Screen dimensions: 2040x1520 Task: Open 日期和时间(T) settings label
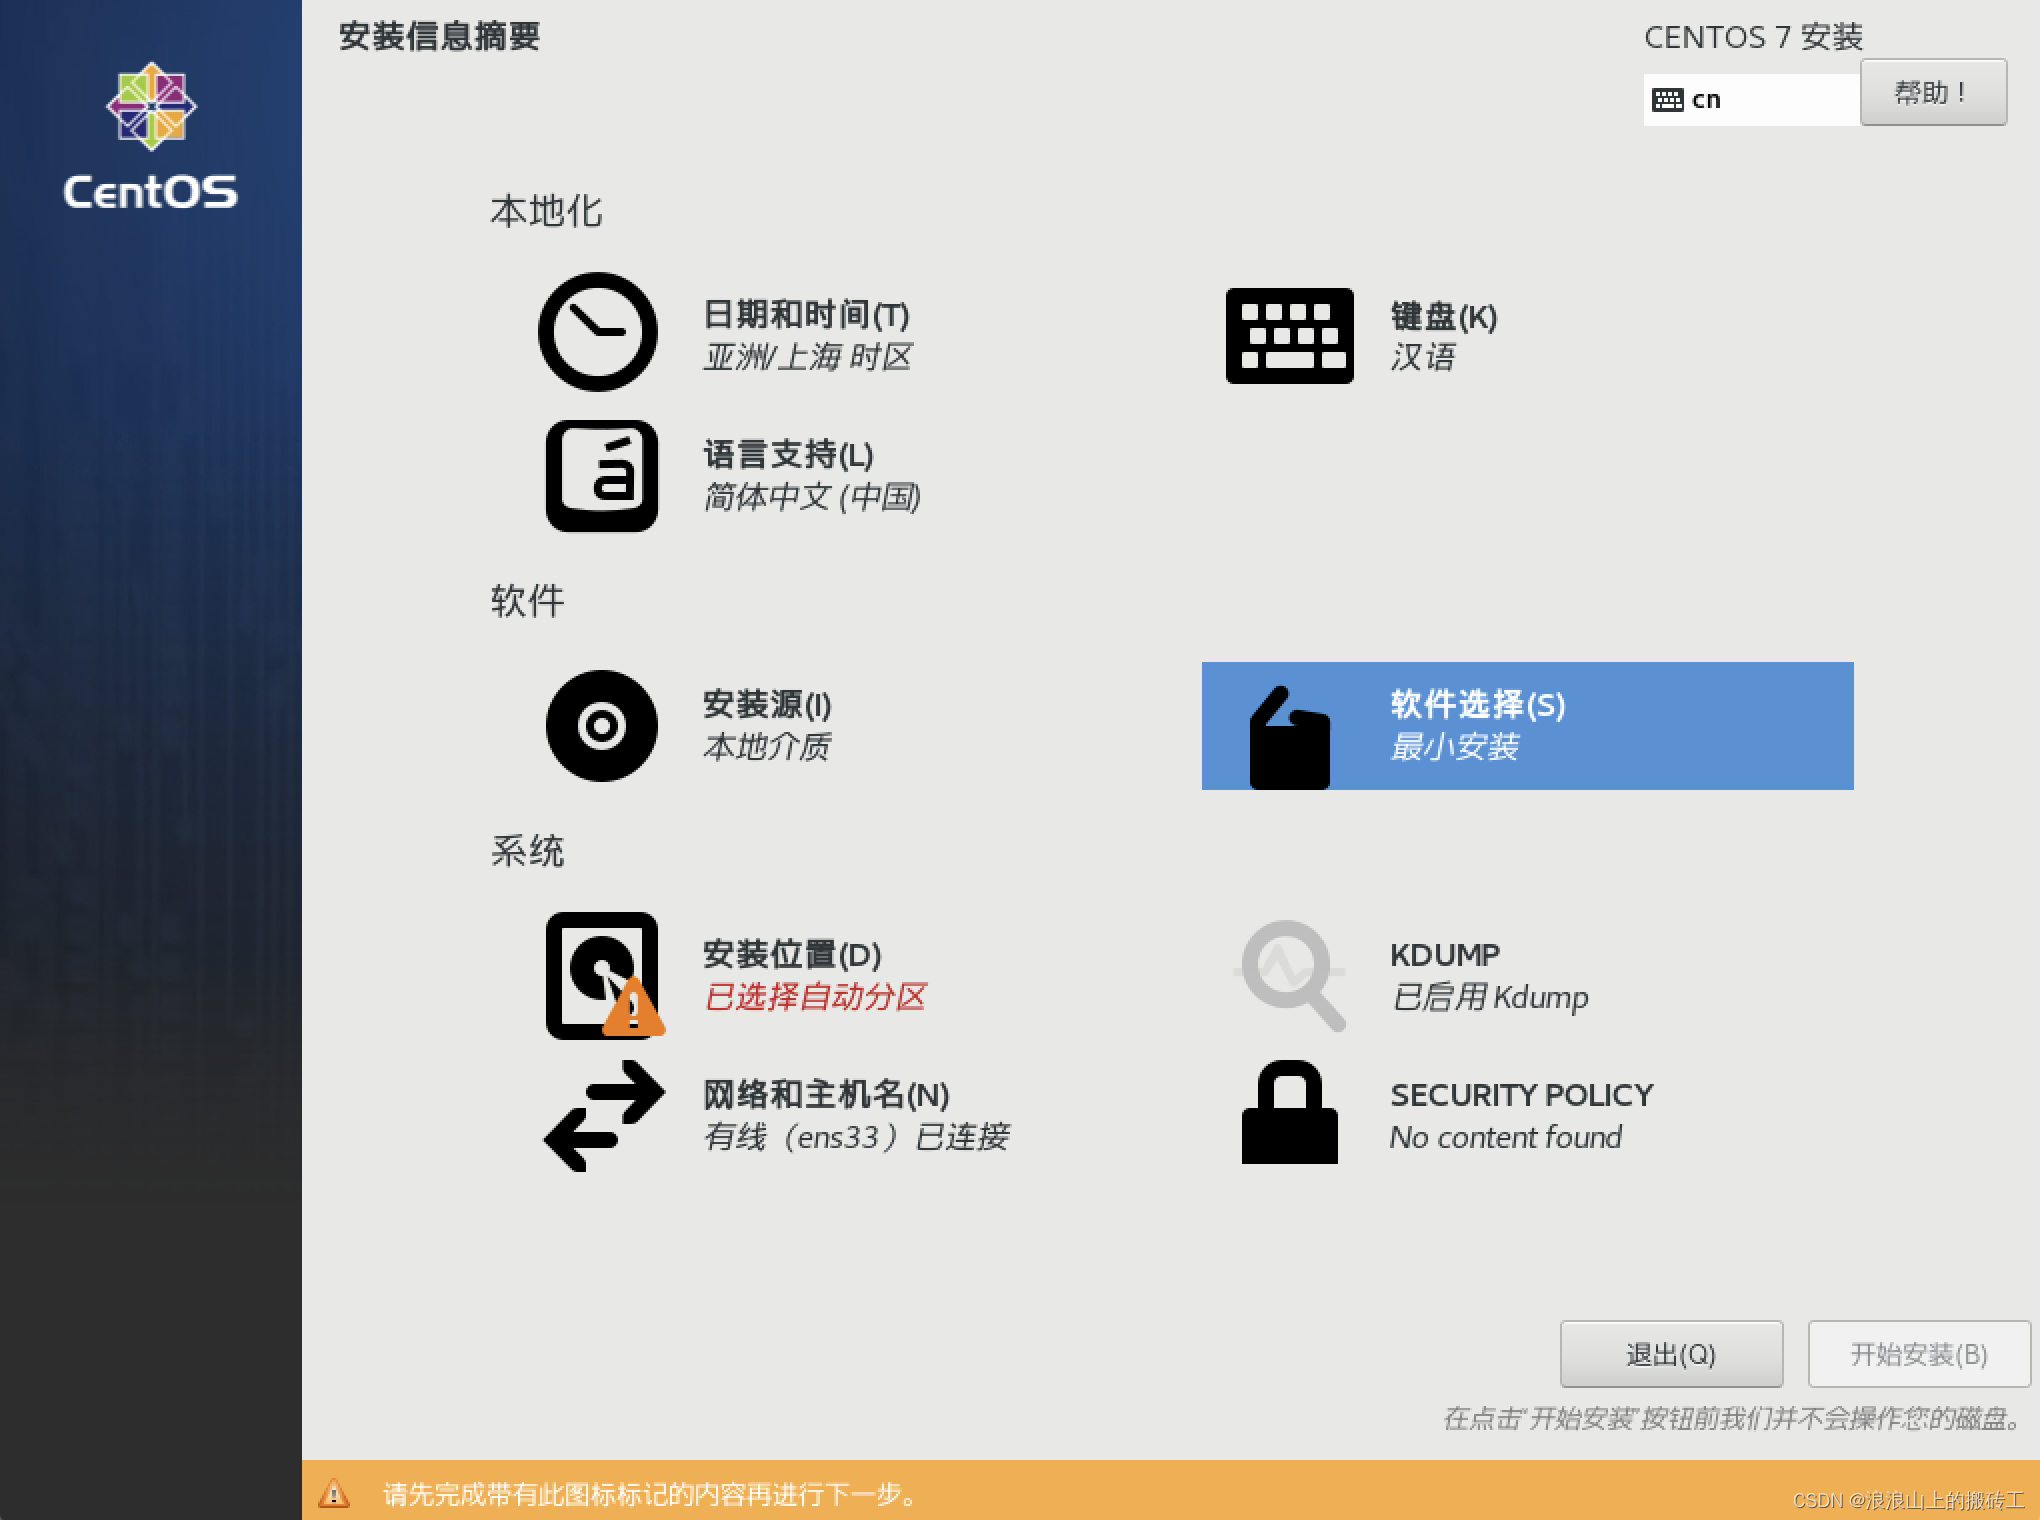pyautogui.click(x=806, y=315)
